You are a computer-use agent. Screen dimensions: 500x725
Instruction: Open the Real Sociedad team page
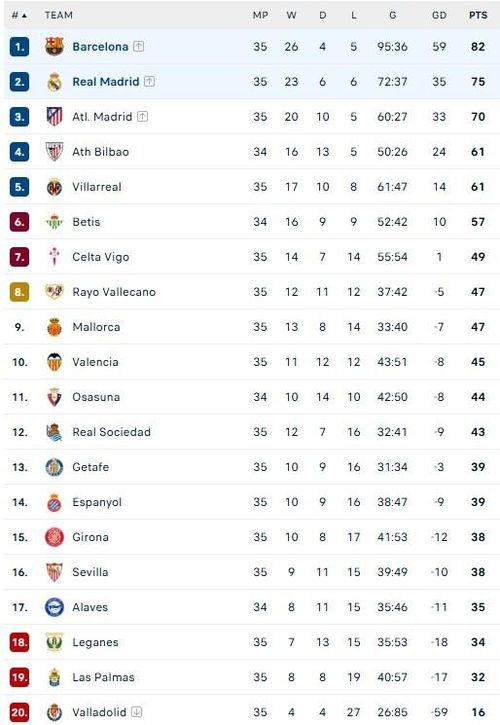click(111, 432)
